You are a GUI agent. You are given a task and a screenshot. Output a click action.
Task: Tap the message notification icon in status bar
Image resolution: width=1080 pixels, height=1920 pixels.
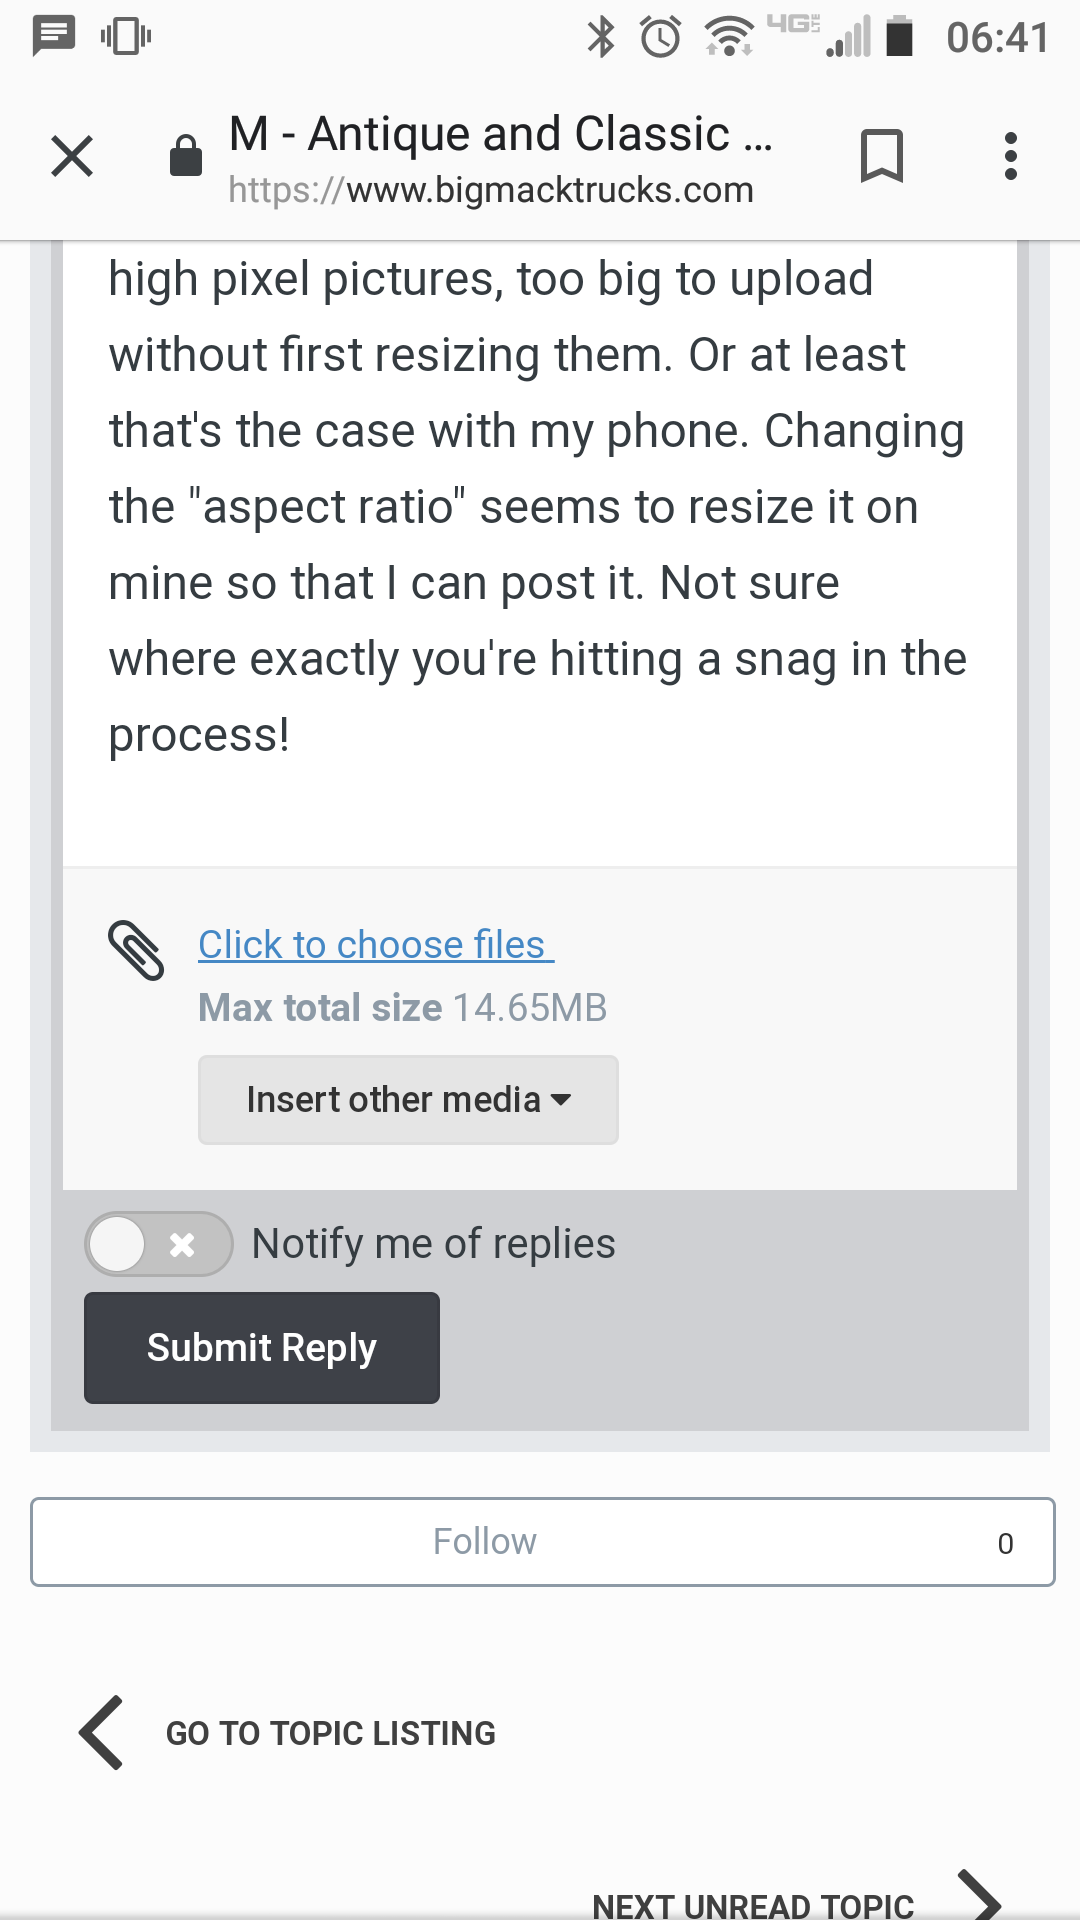tap(54, 37)
